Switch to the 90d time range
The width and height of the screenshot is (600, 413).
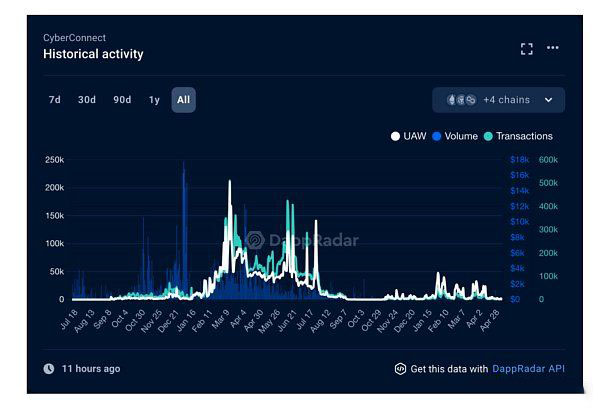pyautogui.click(x=122, y=100)
